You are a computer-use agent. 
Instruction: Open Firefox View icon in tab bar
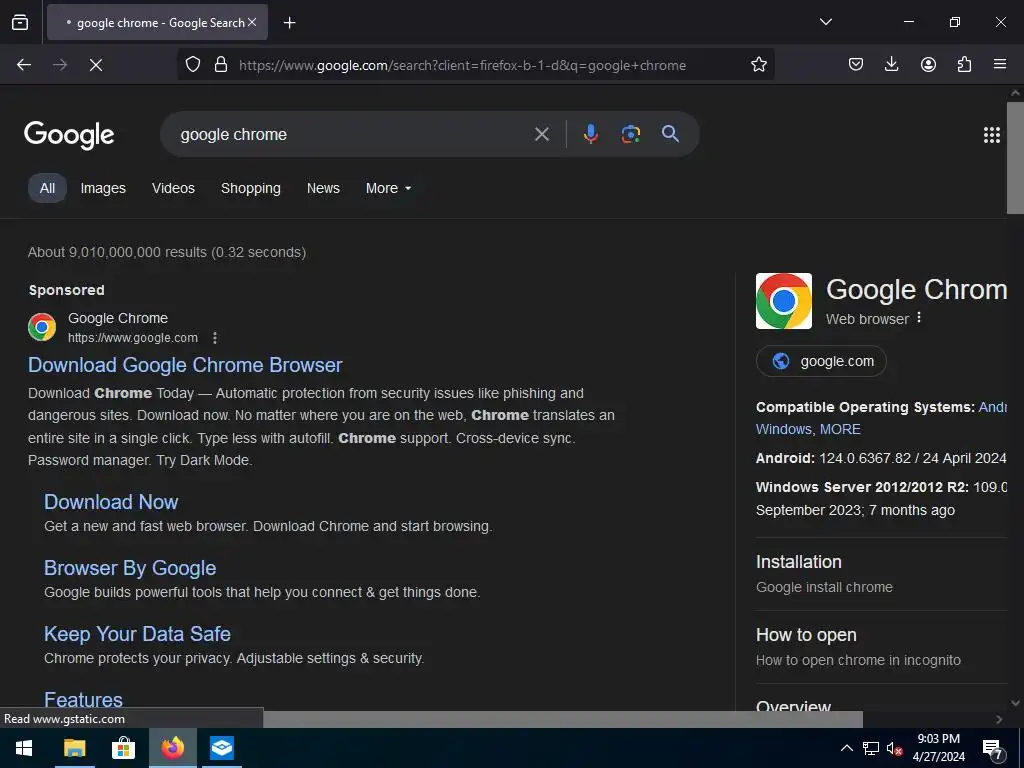pyautogui.click(x=20, y=22)
